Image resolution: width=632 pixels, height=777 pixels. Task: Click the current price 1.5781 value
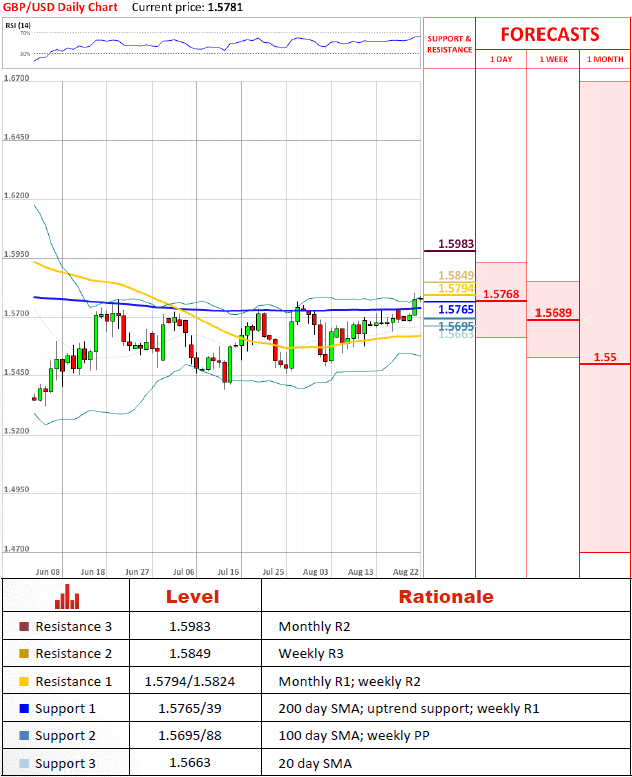click(x=226, y=7)
